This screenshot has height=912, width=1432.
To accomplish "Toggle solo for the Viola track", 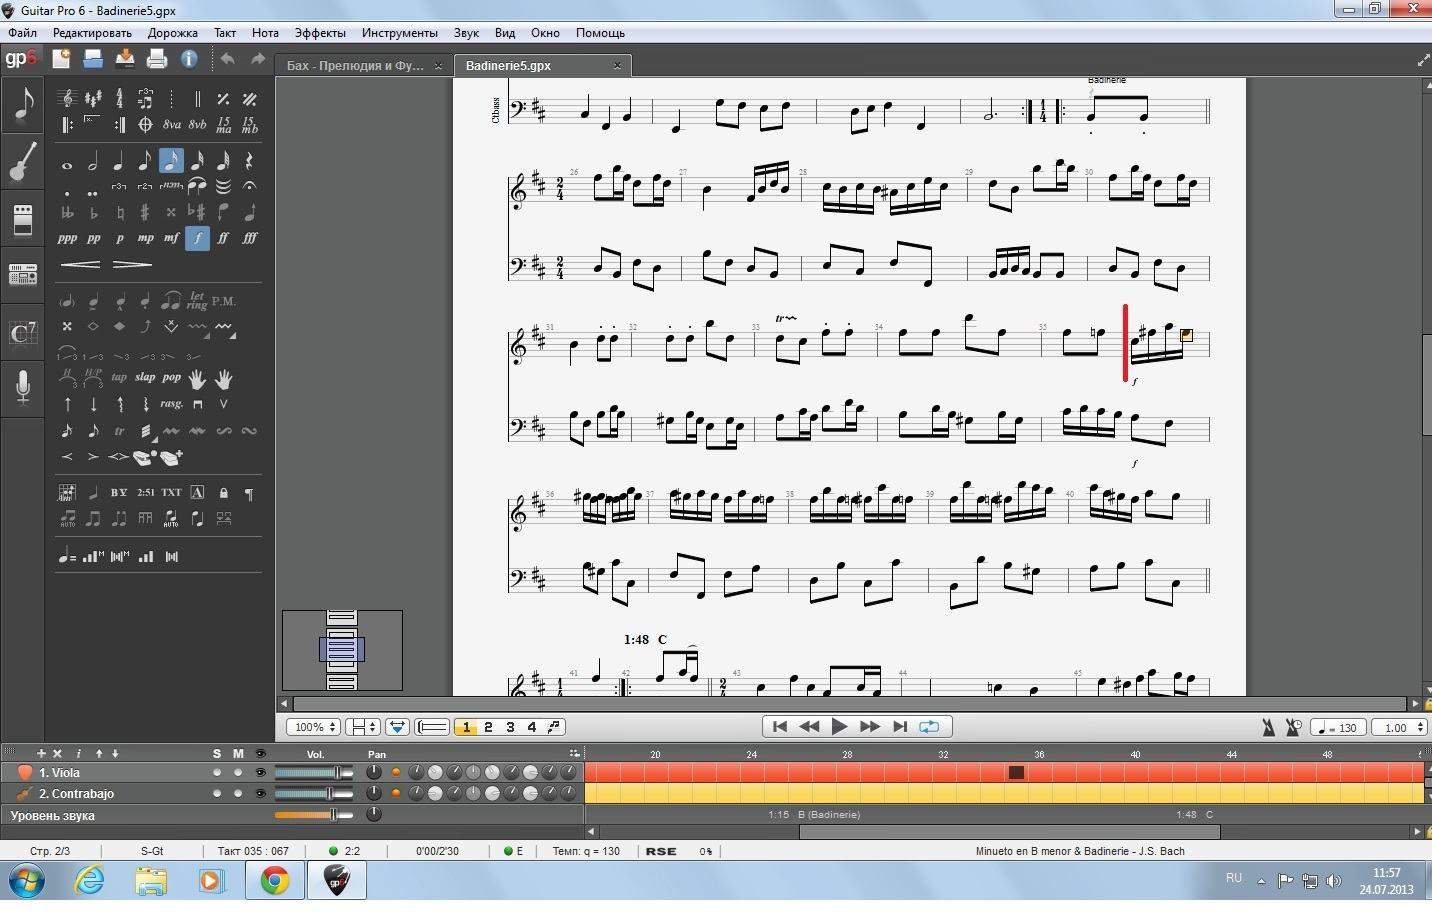I will 217,773.
